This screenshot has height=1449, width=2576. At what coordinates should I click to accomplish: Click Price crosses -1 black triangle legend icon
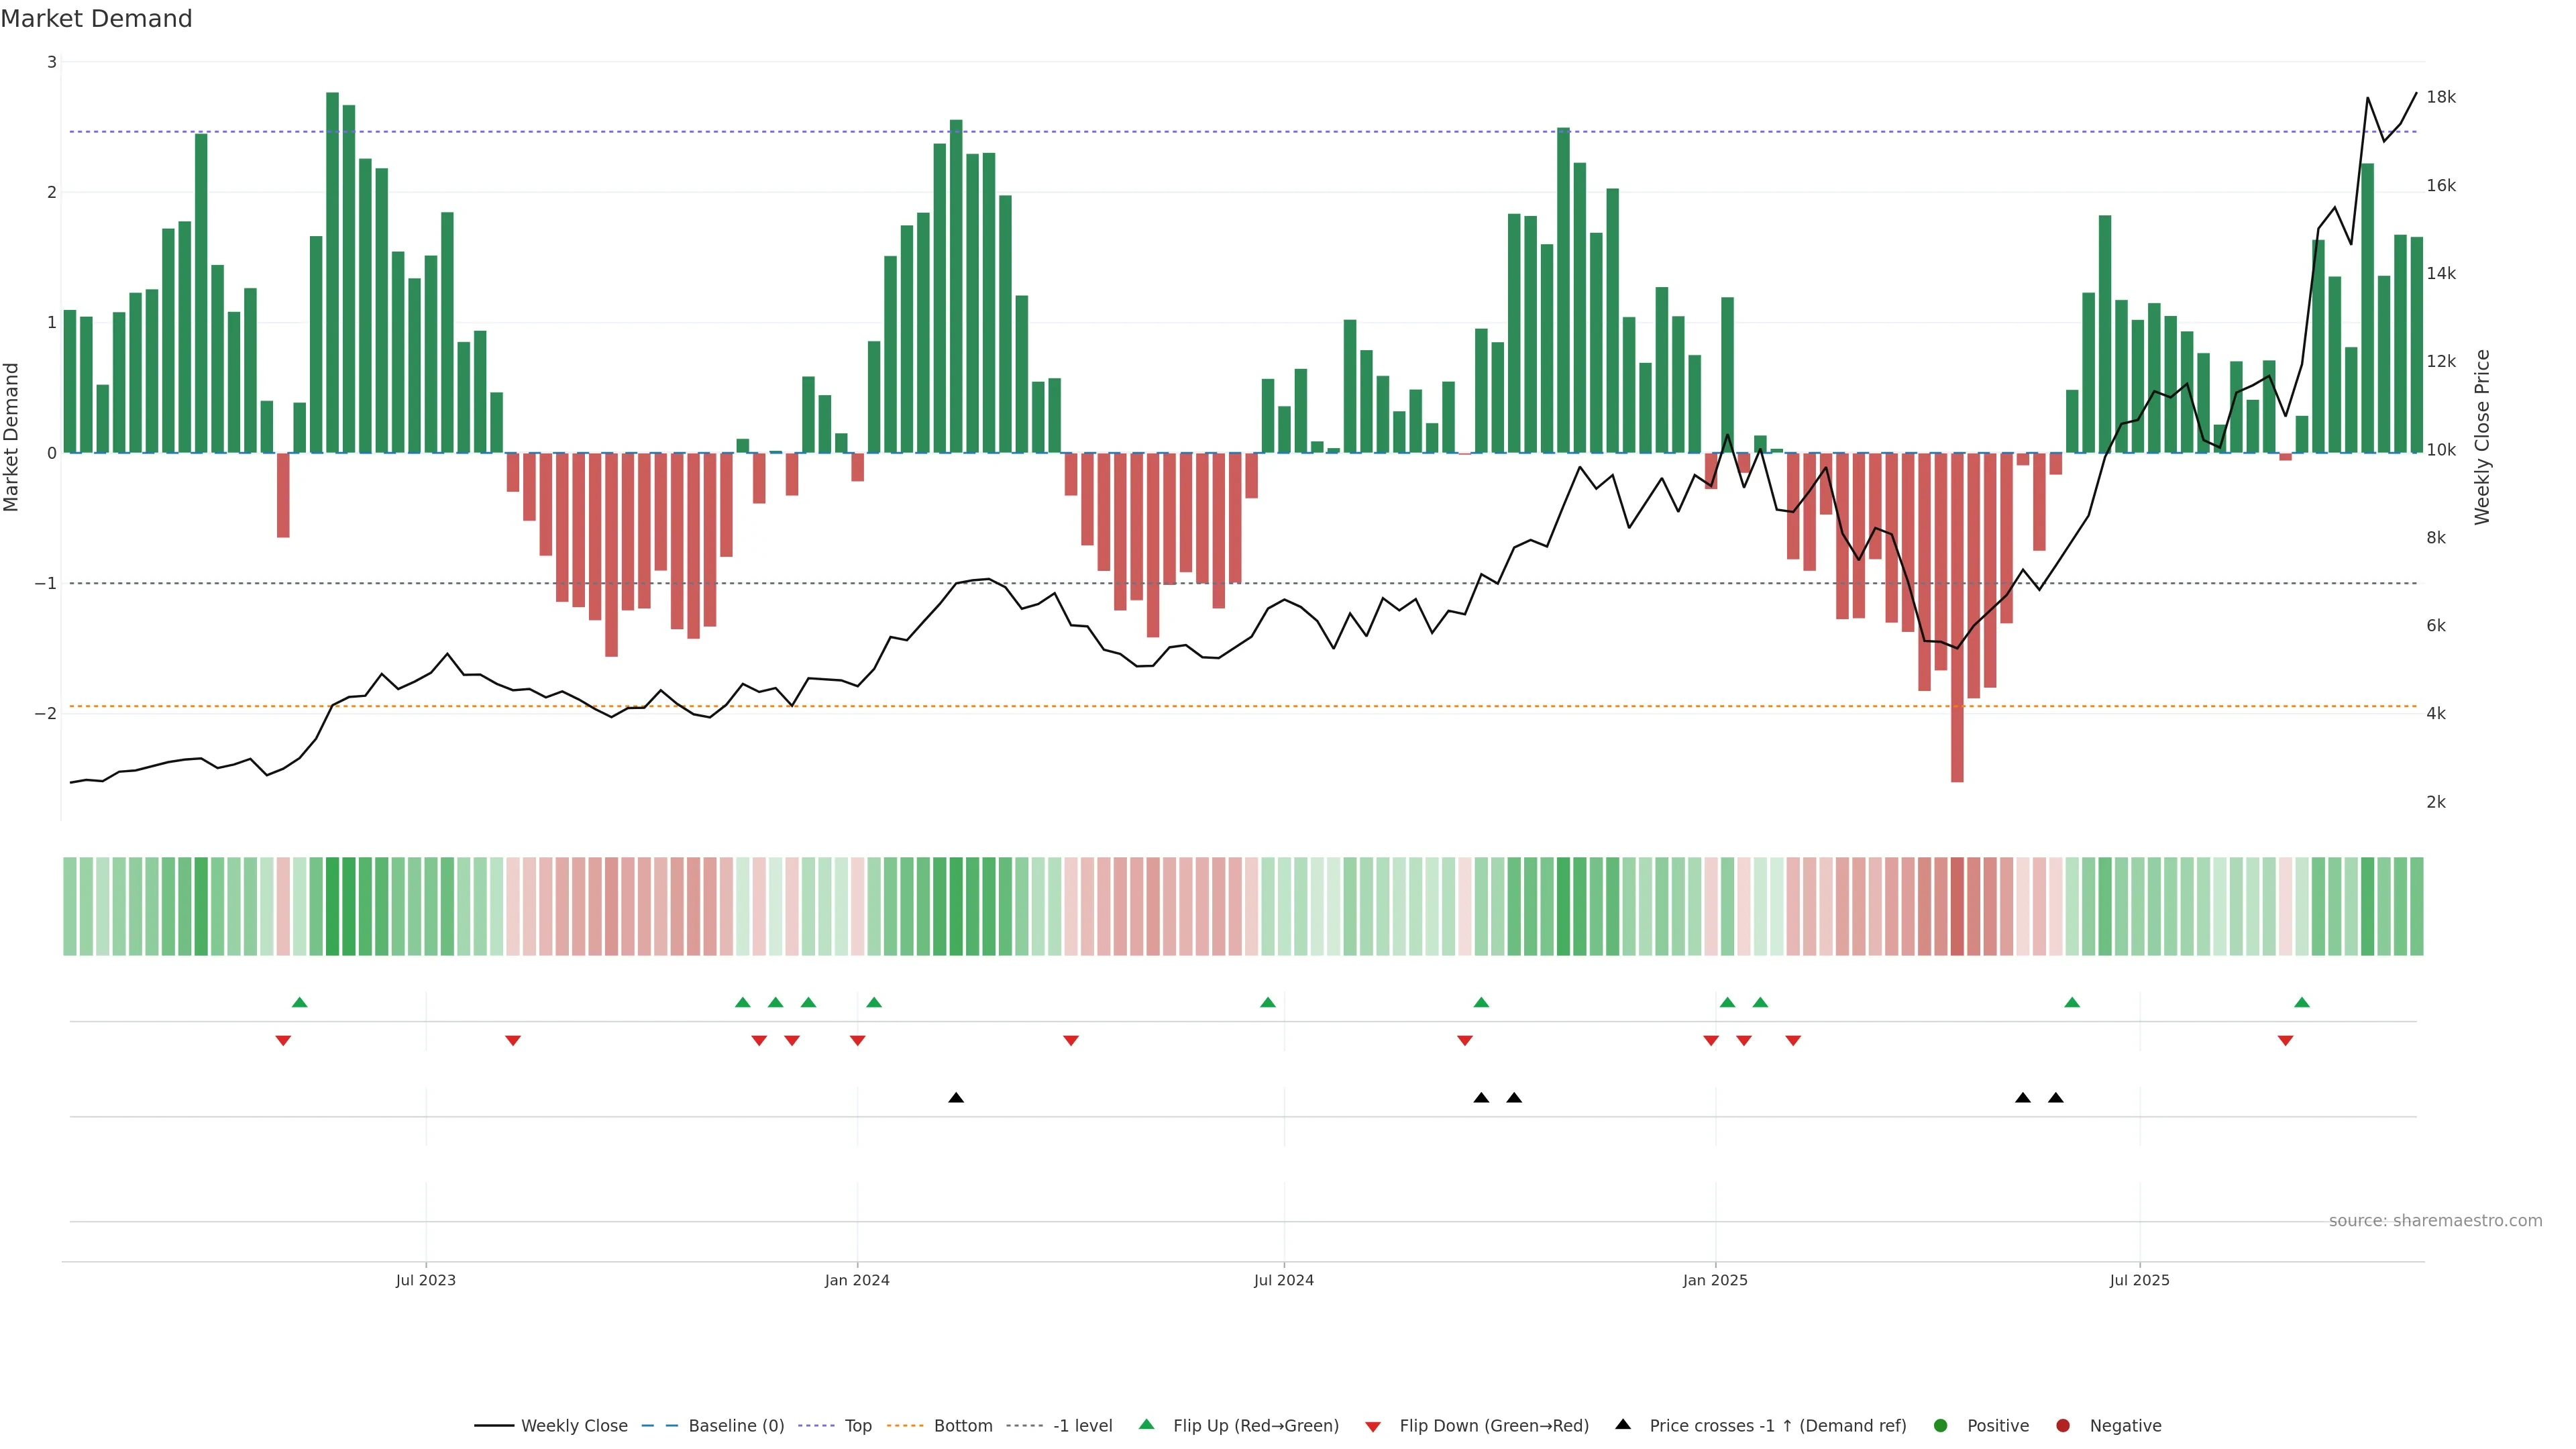click(x=1623, y=1425)
